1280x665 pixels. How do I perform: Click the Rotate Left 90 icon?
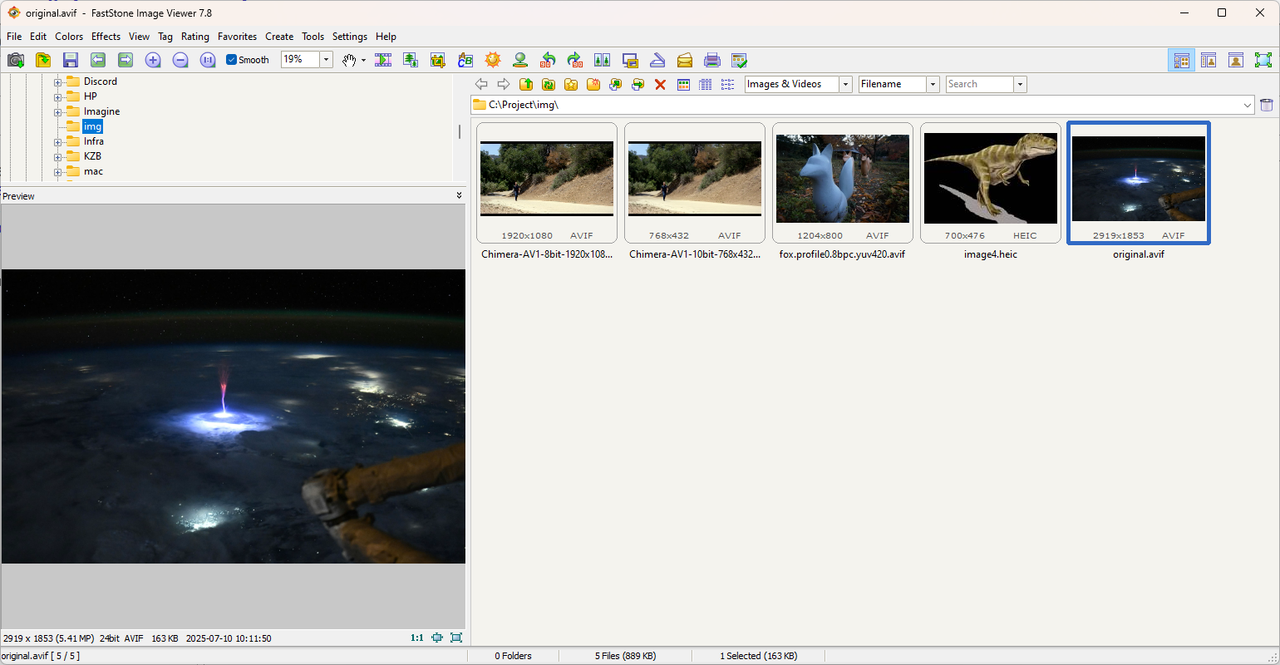click(548, 60)
